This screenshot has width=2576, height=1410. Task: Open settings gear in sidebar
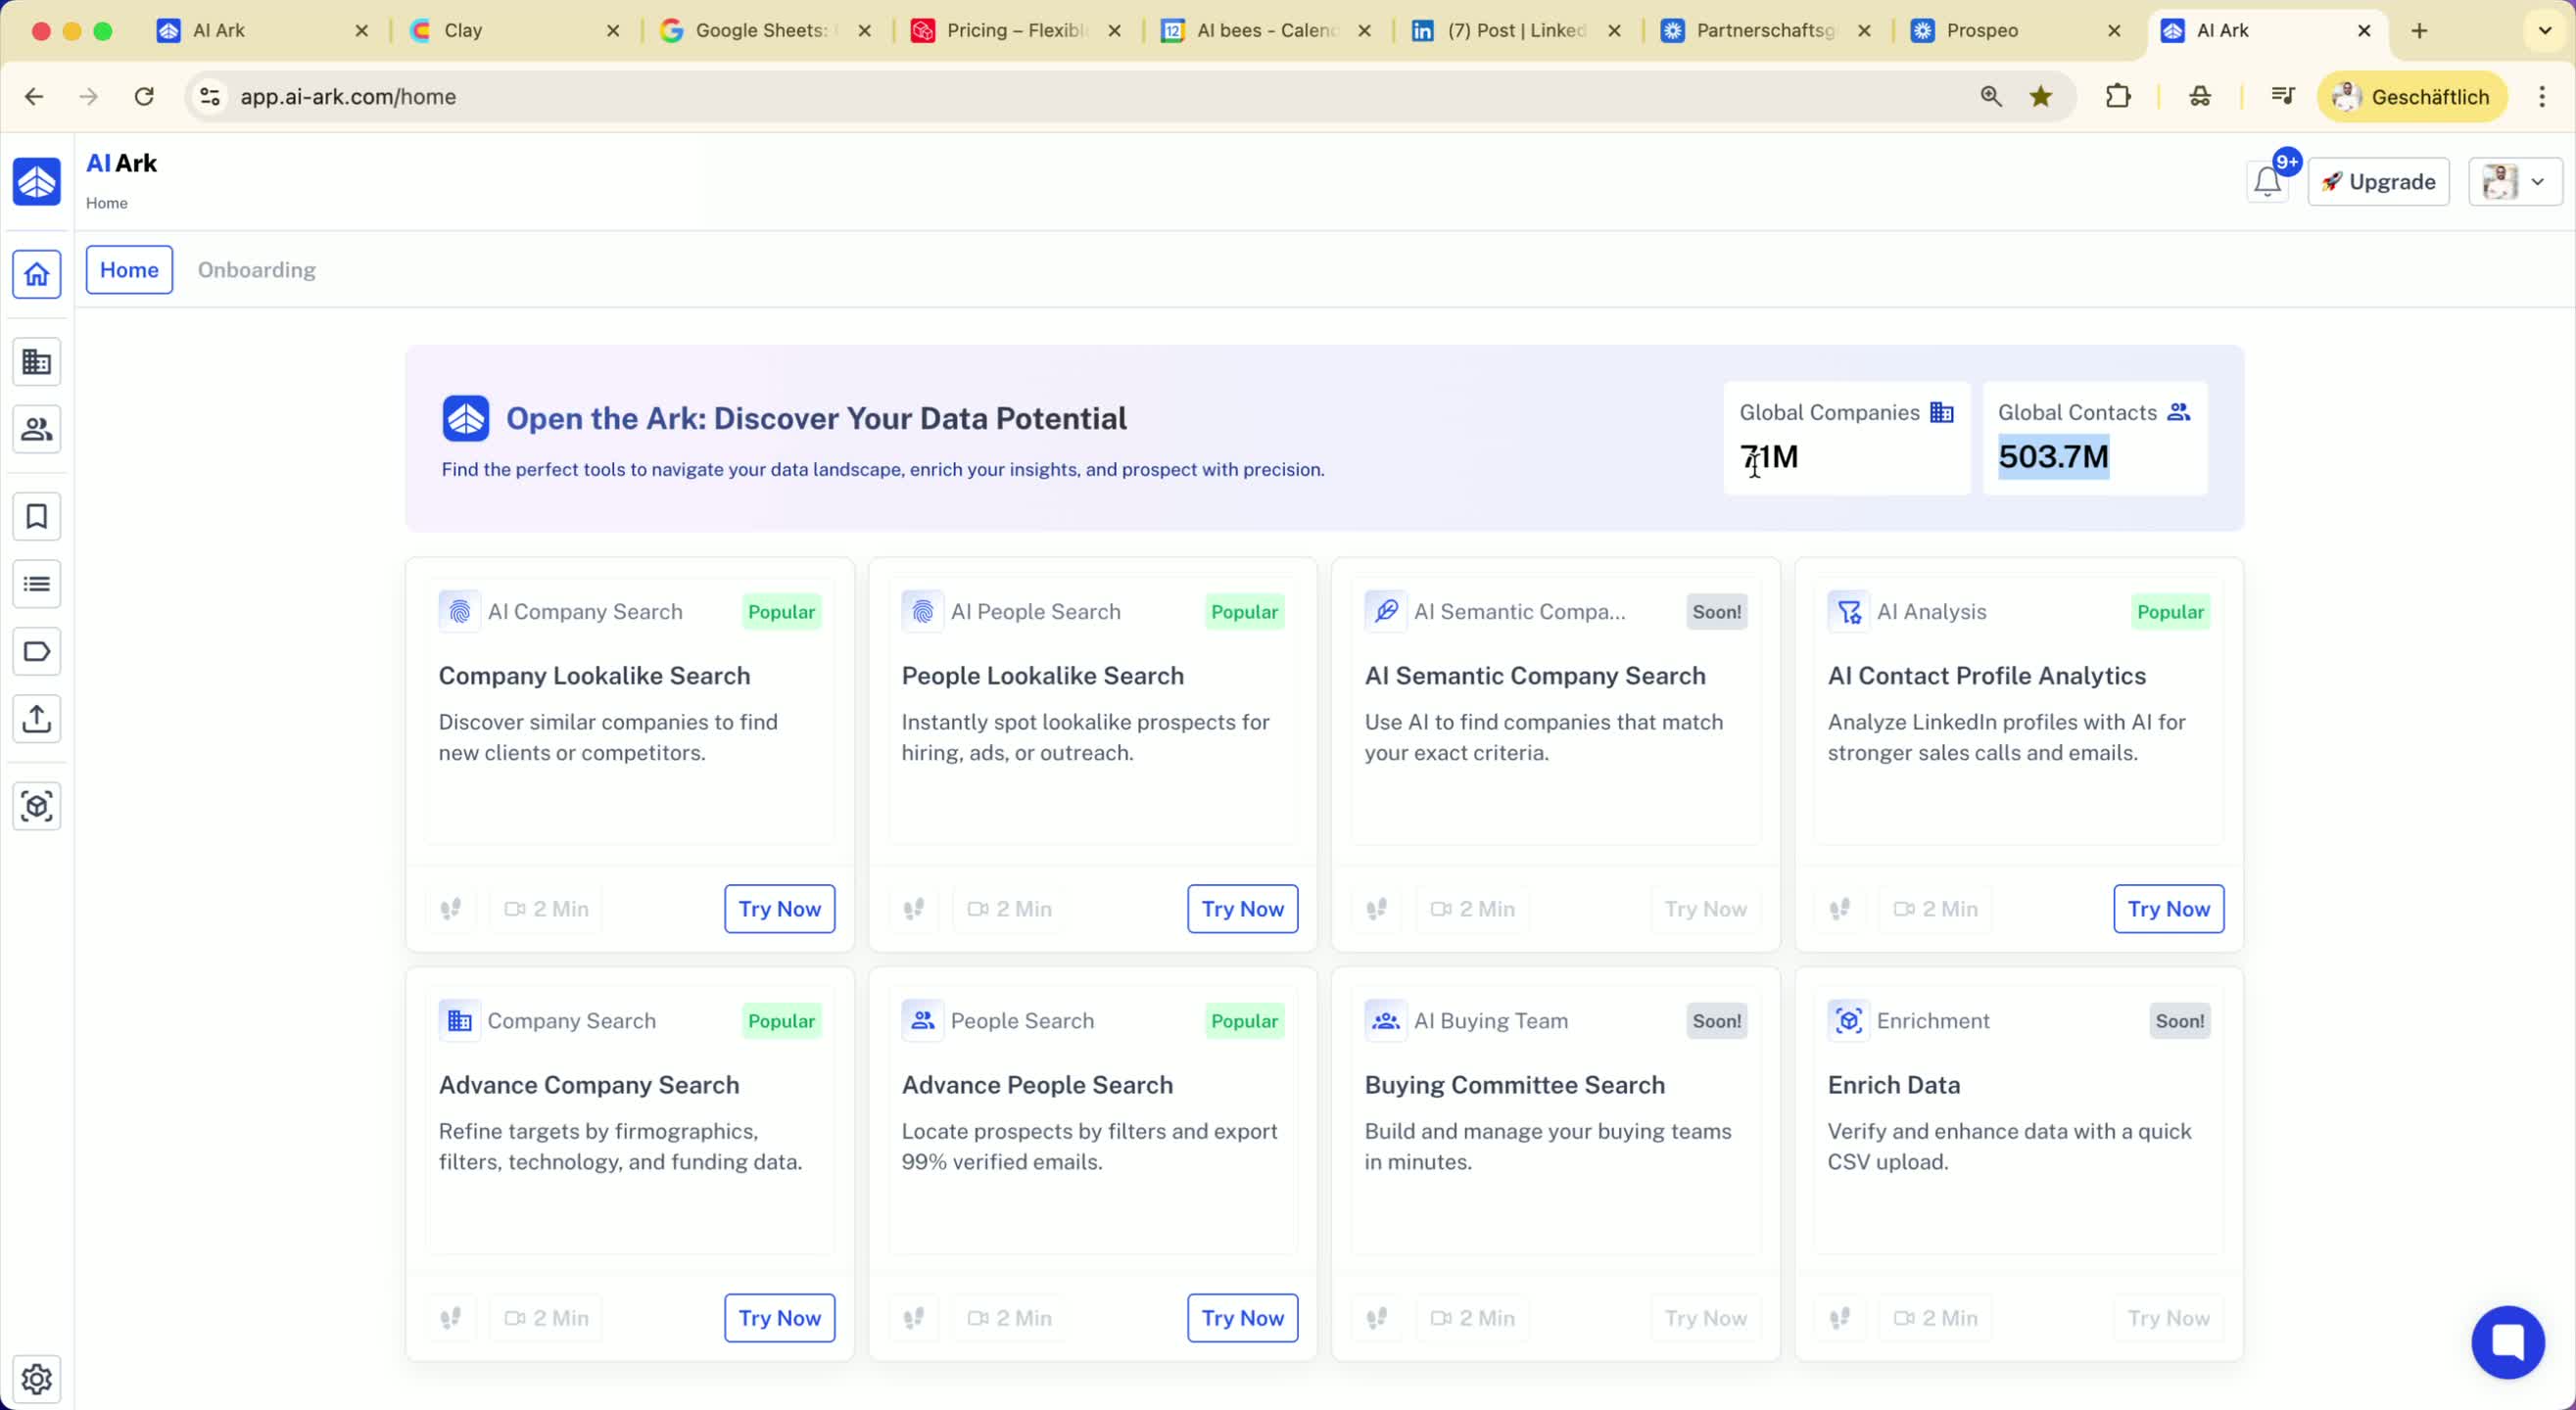tap(37, 1379)
